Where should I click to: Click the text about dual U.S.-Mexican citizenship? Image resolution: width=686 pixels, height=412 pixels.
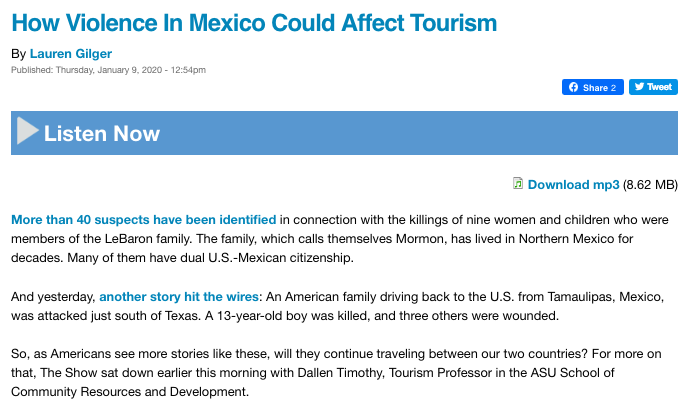pos(210,258)
